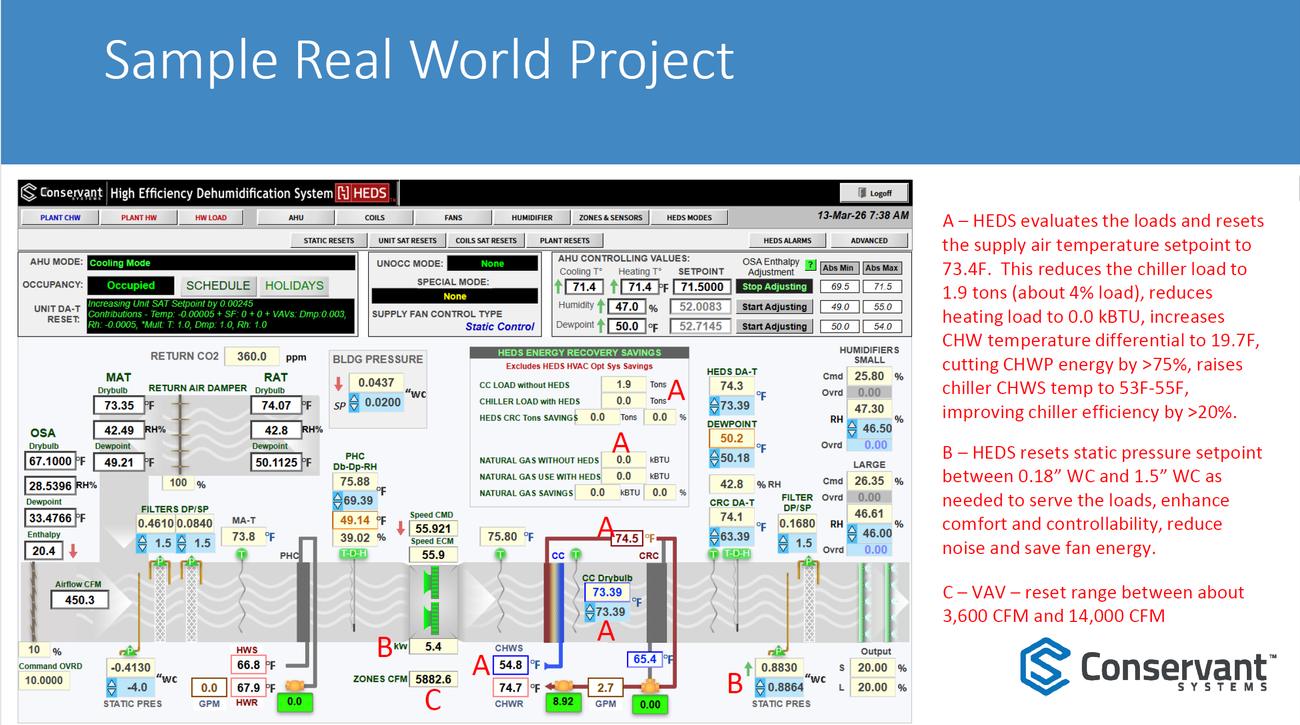Click the Logoff button
The height and width of the screenshot is (725, 1300).
pyautogui.click(x=873, y=193)
